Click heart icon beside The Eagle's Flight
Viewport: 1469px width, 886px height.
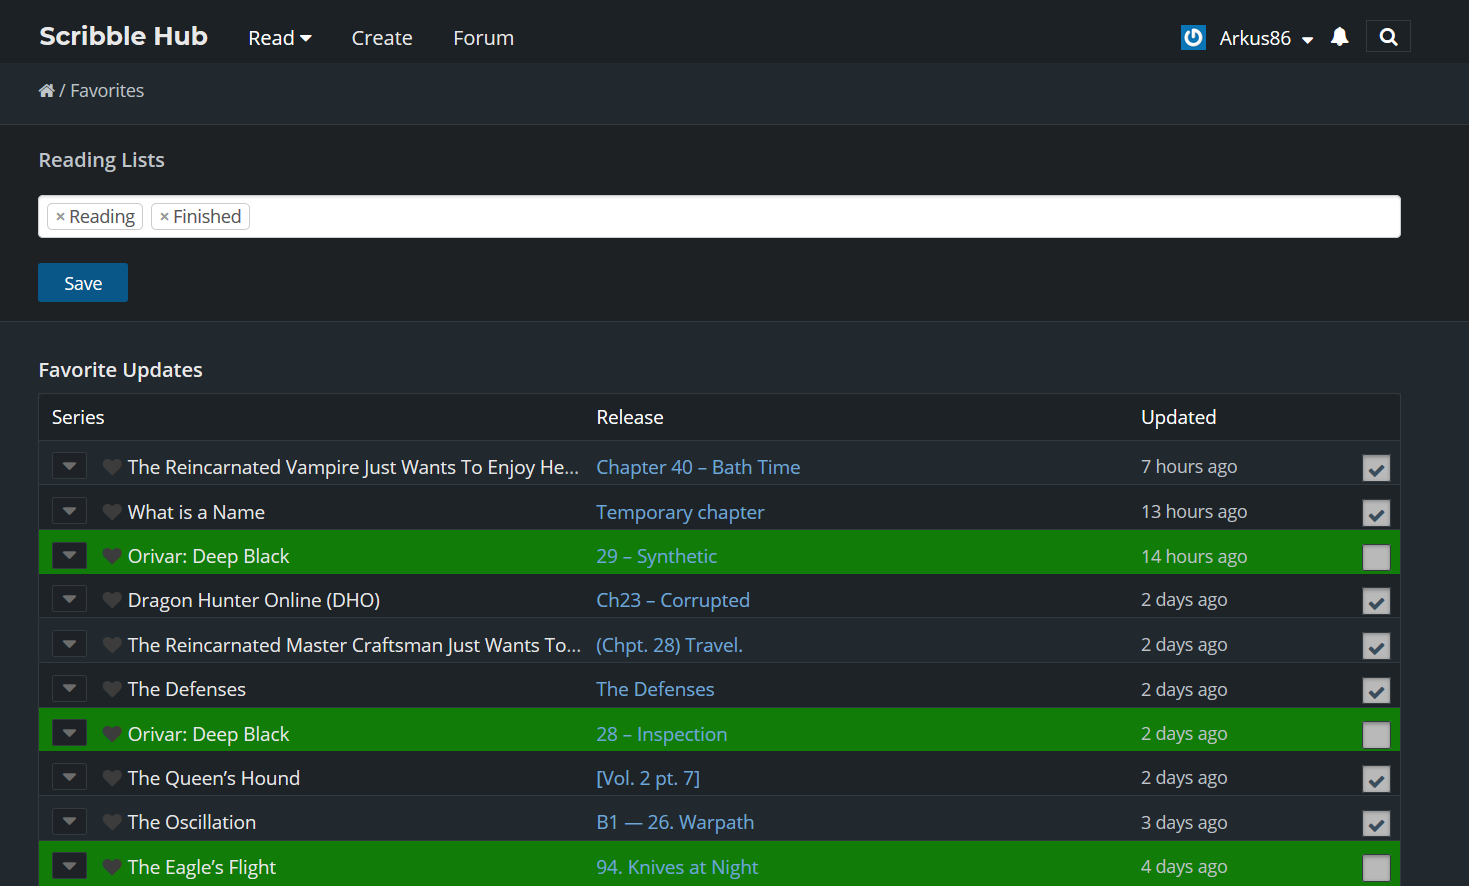tap(112, 867)
